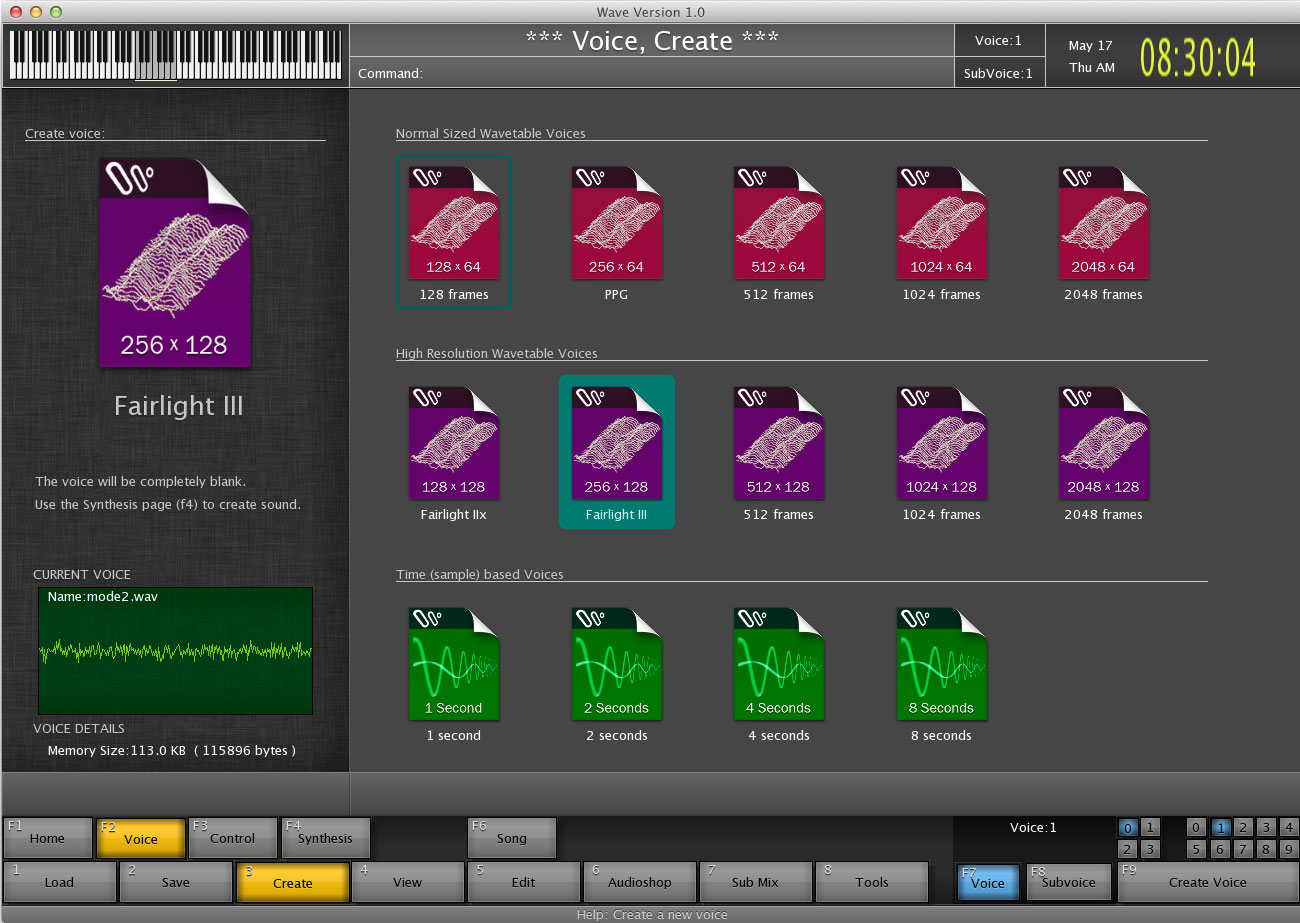Choose the 256 x 64 PPG voice
This screenshot has width=1300, height=923.
pos(616,232)
